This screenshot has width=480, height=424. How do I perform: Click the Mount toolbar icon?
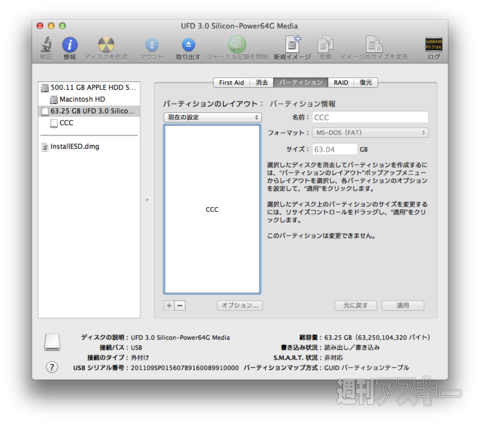(x=152, y=45)
